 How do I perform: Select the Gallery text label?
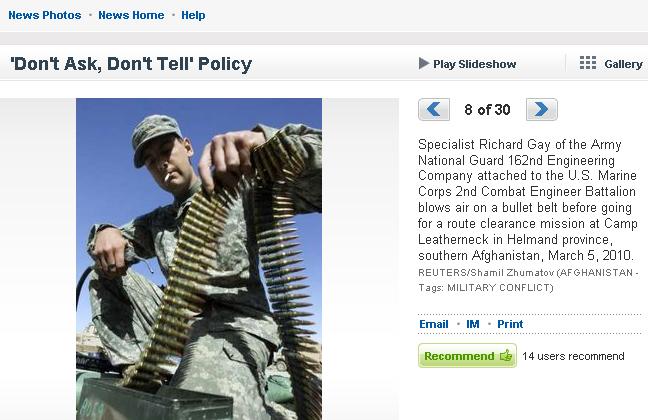tap(623, 64)
